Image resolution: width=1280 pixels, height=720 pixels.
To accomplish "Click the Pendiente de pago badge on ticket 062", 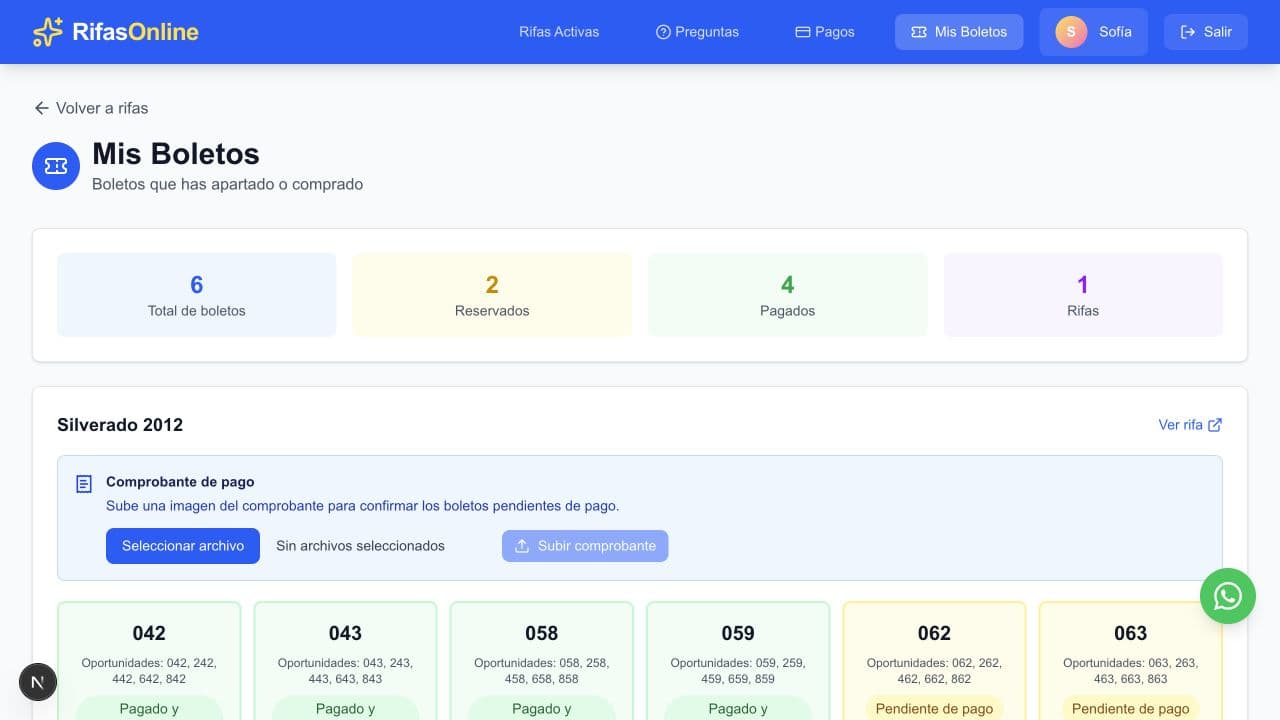I will (x=934, y=708).
